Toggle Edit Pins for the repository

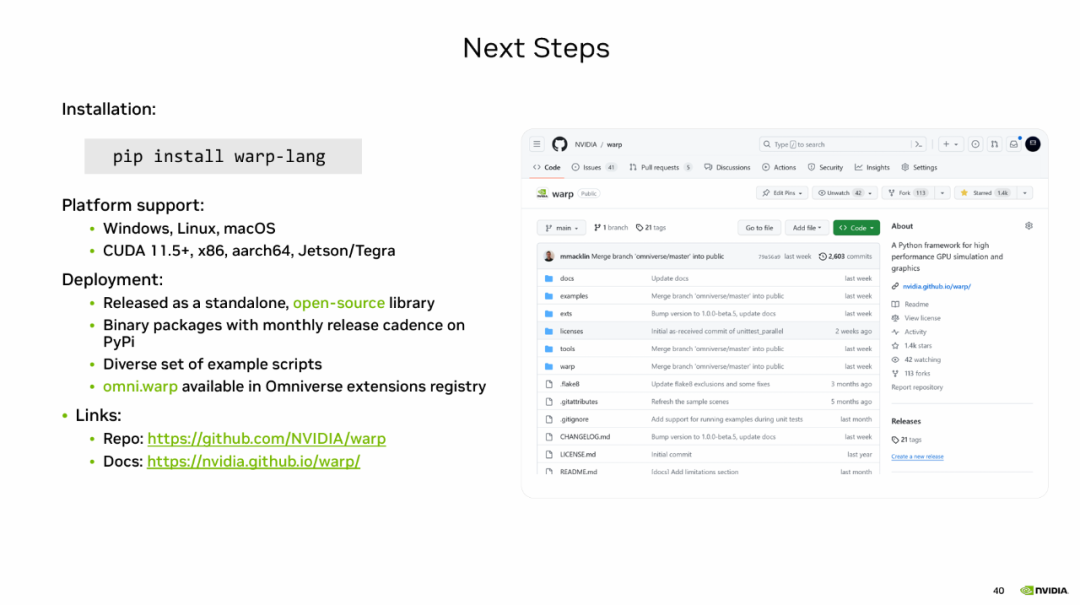tap(782, 193)
